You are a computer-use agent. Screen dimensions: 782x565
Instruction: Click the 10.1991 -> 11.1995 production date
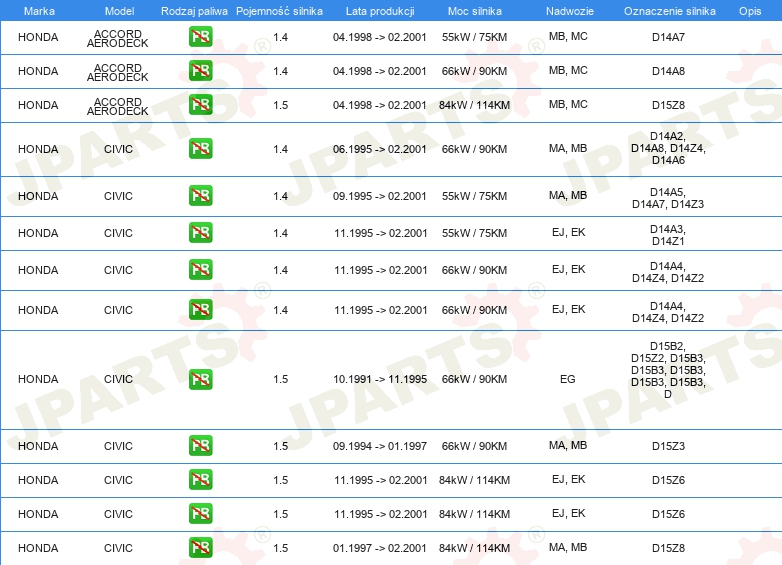click(380, 379)
